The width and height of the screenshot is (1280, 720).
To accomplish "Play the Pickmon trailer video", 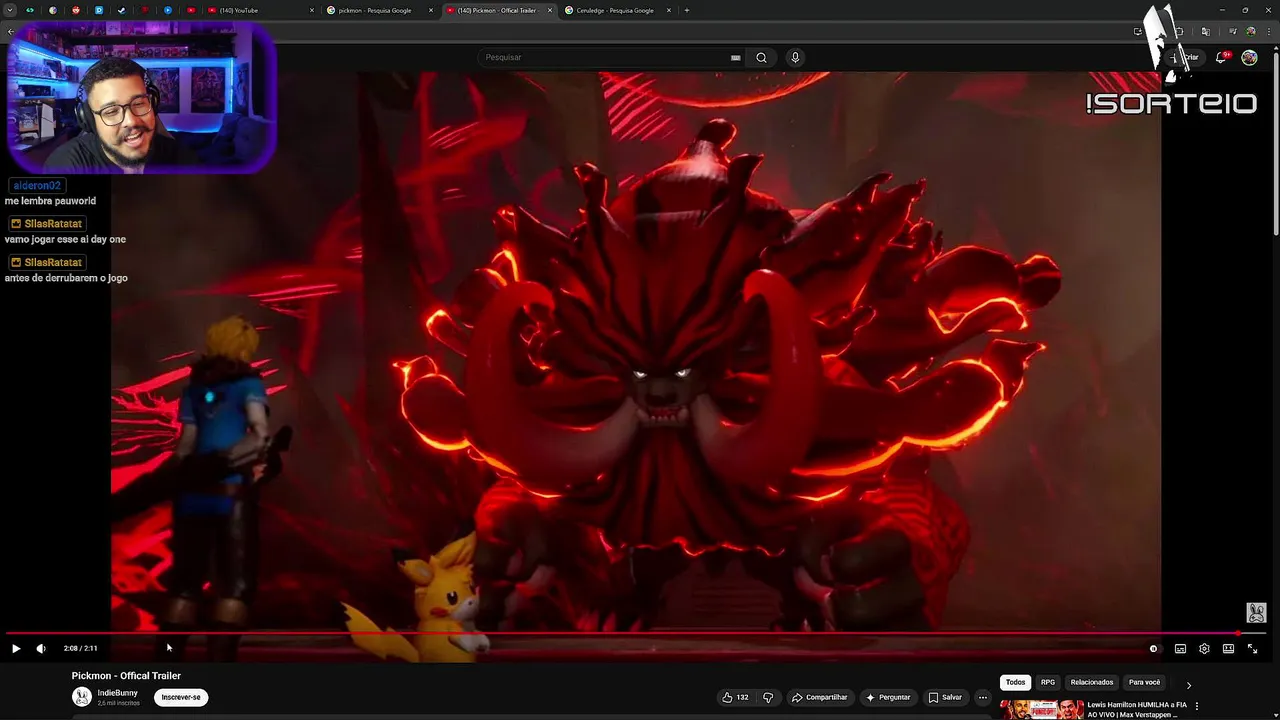I will (16, 648).
